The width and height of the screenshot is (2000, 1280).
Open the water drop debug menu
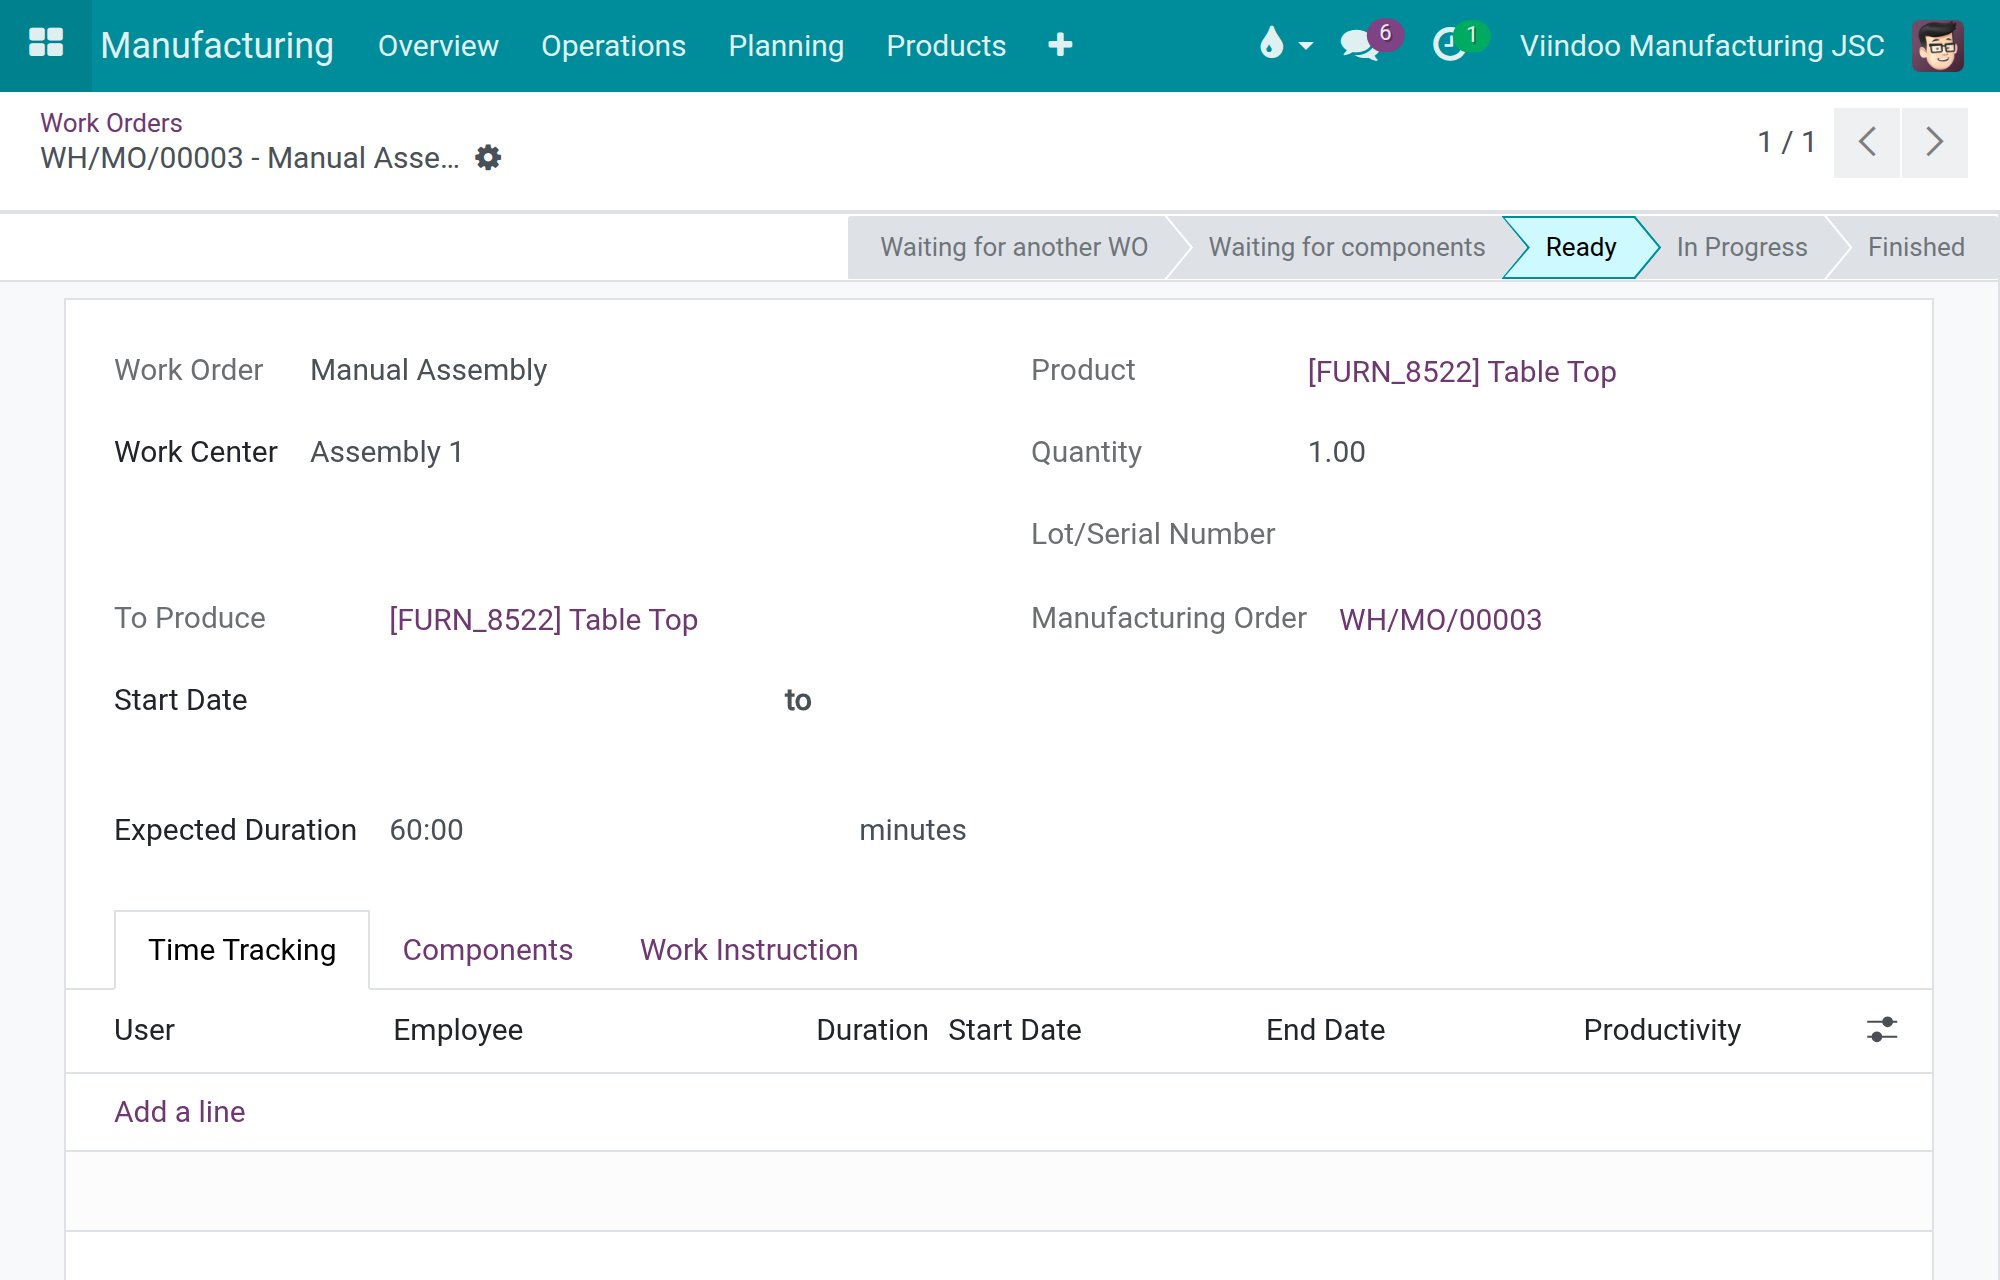coord(1284,44)
